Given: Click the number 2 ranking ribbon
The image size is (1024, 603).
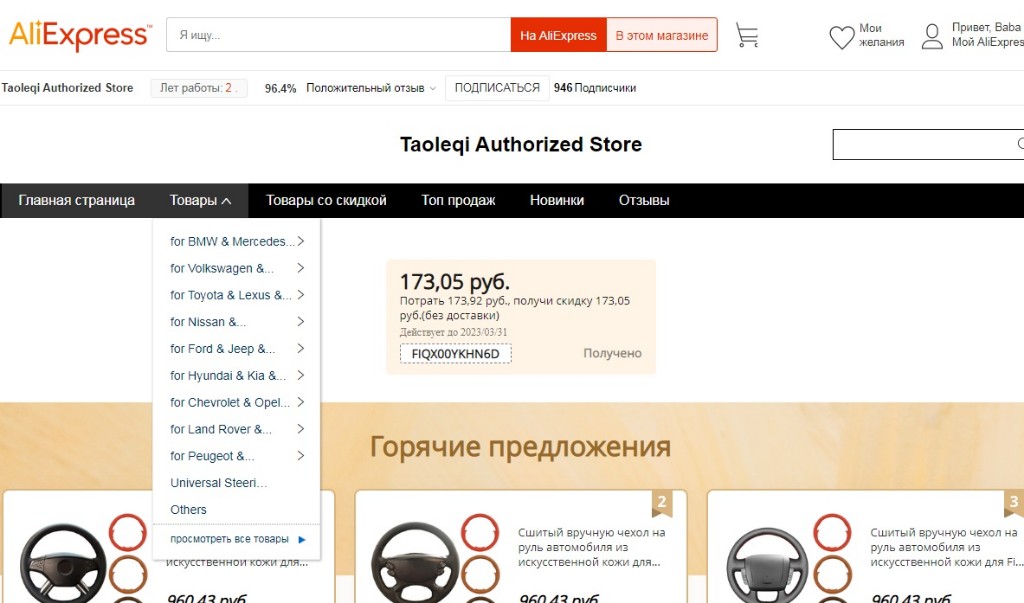Looking at the screenshot, I should click(662, 502).
